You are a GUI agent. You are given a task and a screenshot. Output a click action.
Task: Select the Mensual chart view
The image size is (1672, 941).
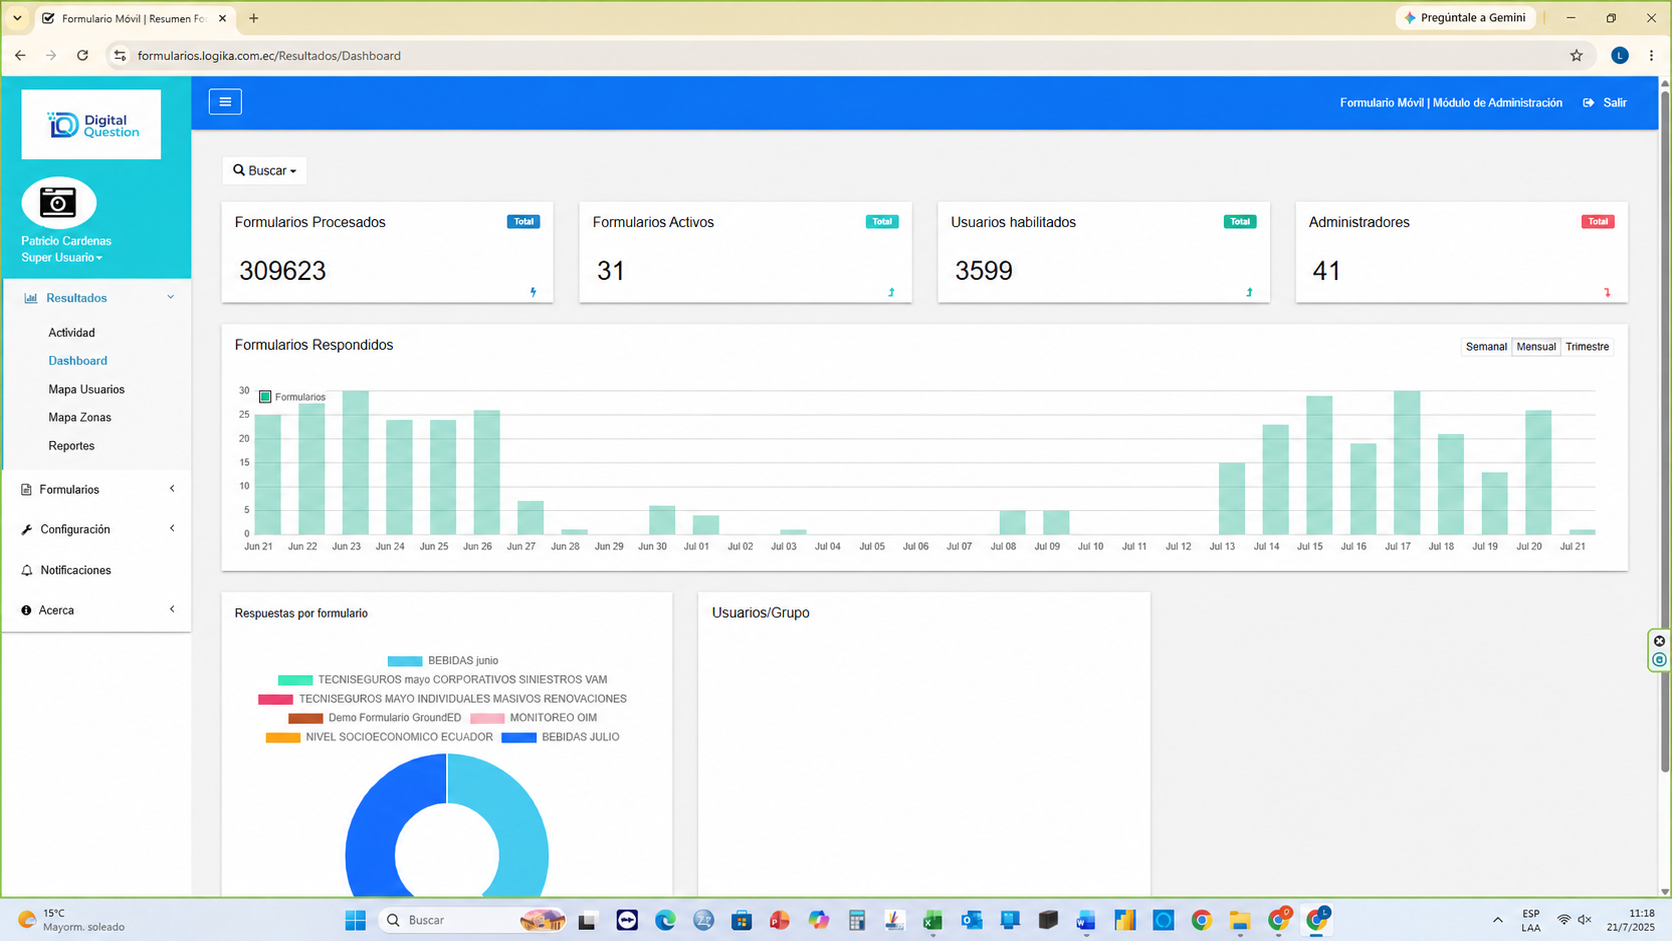(1536, 347)
